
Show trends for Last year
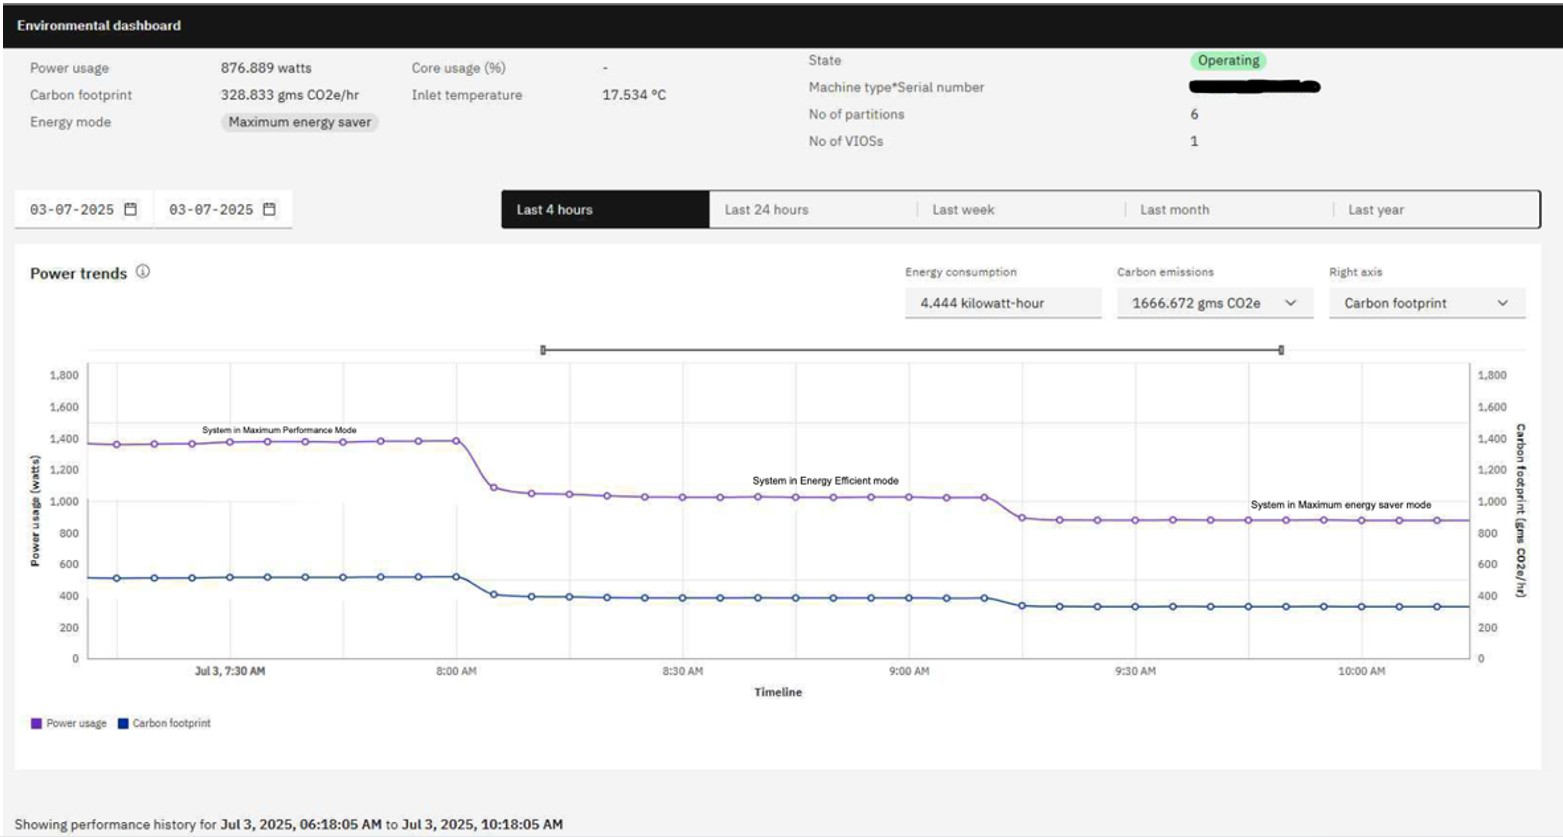coord(1378,209)
